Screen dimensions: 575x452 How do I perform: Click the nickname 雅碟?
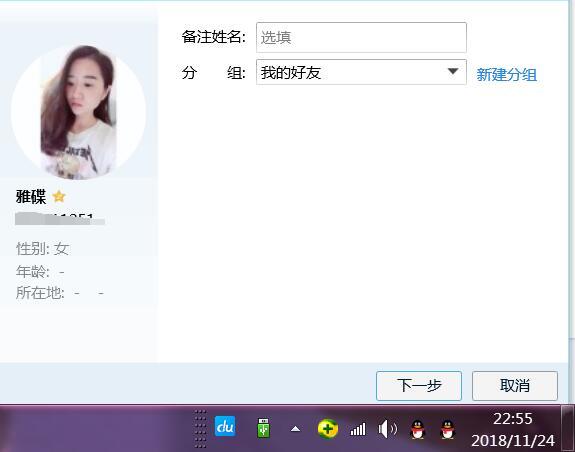coord(31,197)
